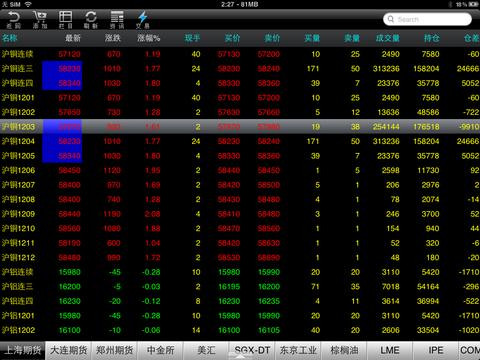Screen dimensions: 481x360
Task: Select the 沪铝连续 row name
Action: (17, 272)
